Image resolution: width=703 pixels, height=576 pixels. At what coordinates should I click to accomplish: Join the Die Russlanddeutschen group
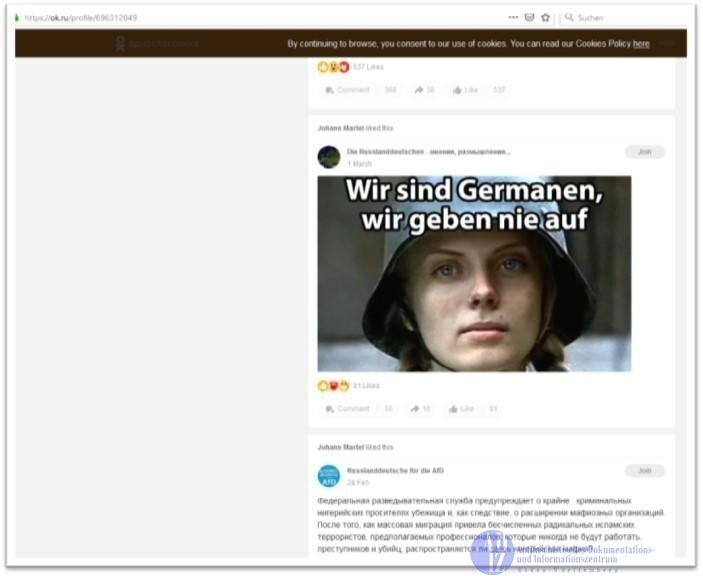tap(644, 152)
